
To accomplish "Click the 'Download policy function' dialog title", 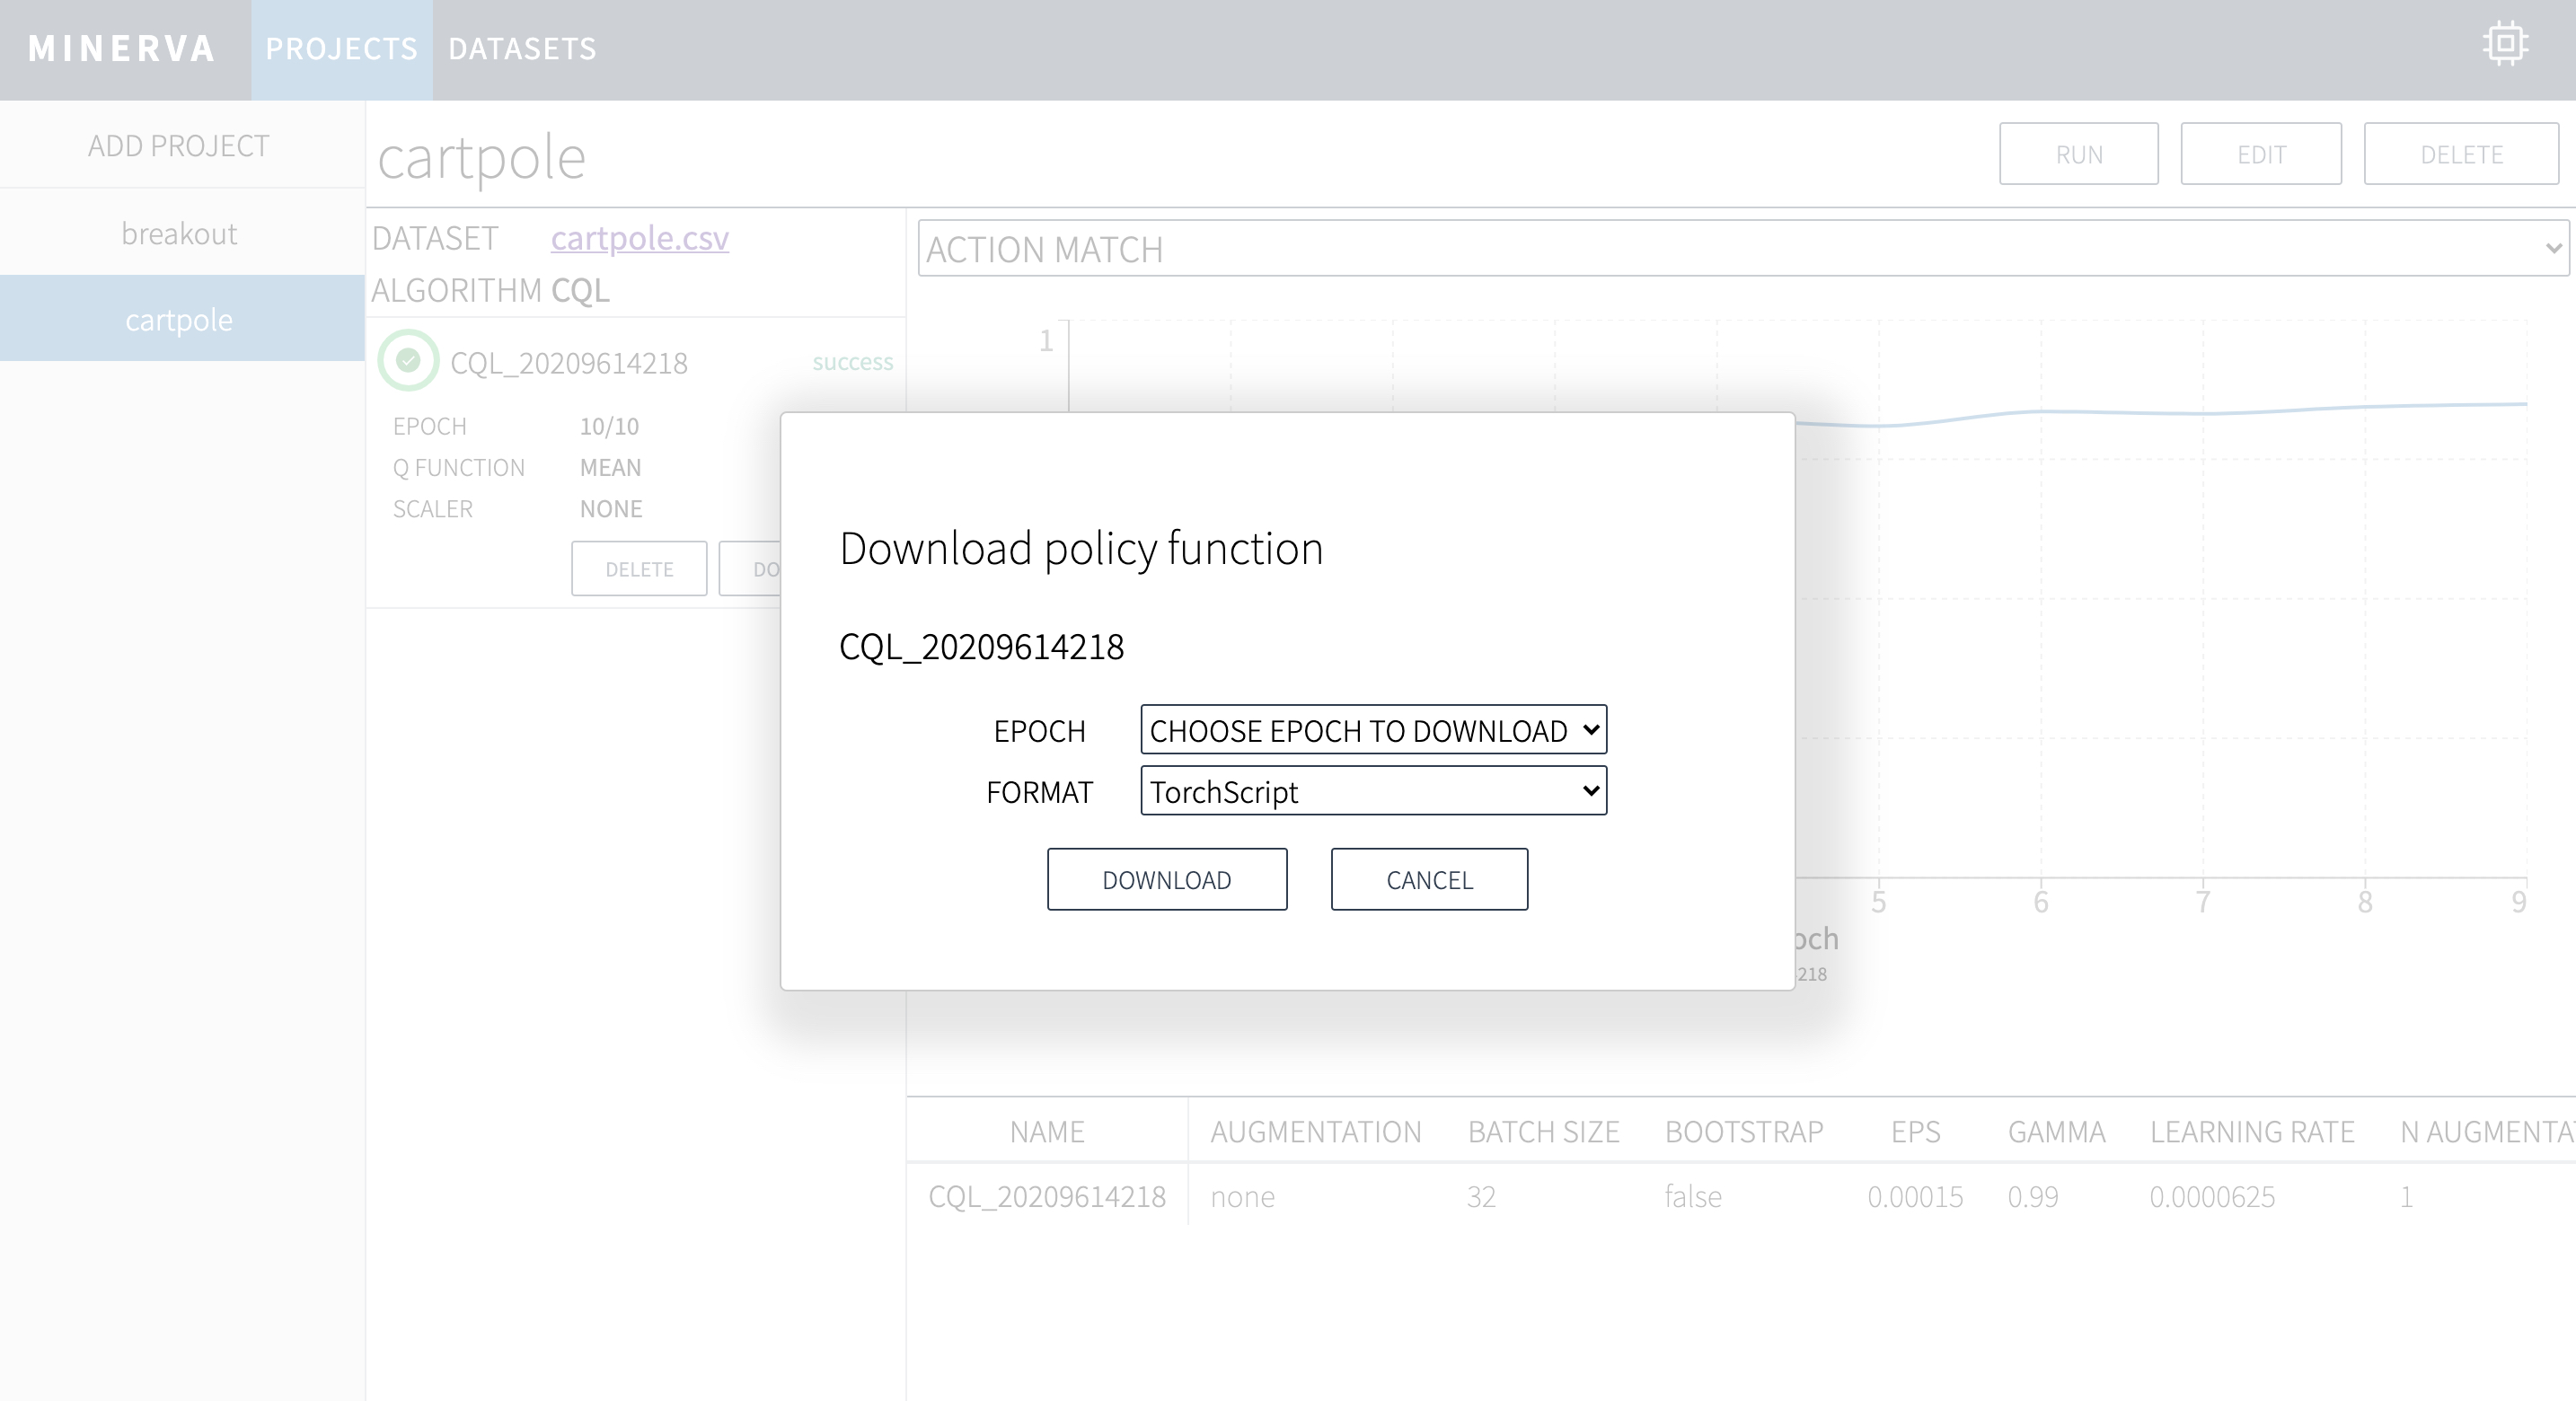I will [1081, 548].
